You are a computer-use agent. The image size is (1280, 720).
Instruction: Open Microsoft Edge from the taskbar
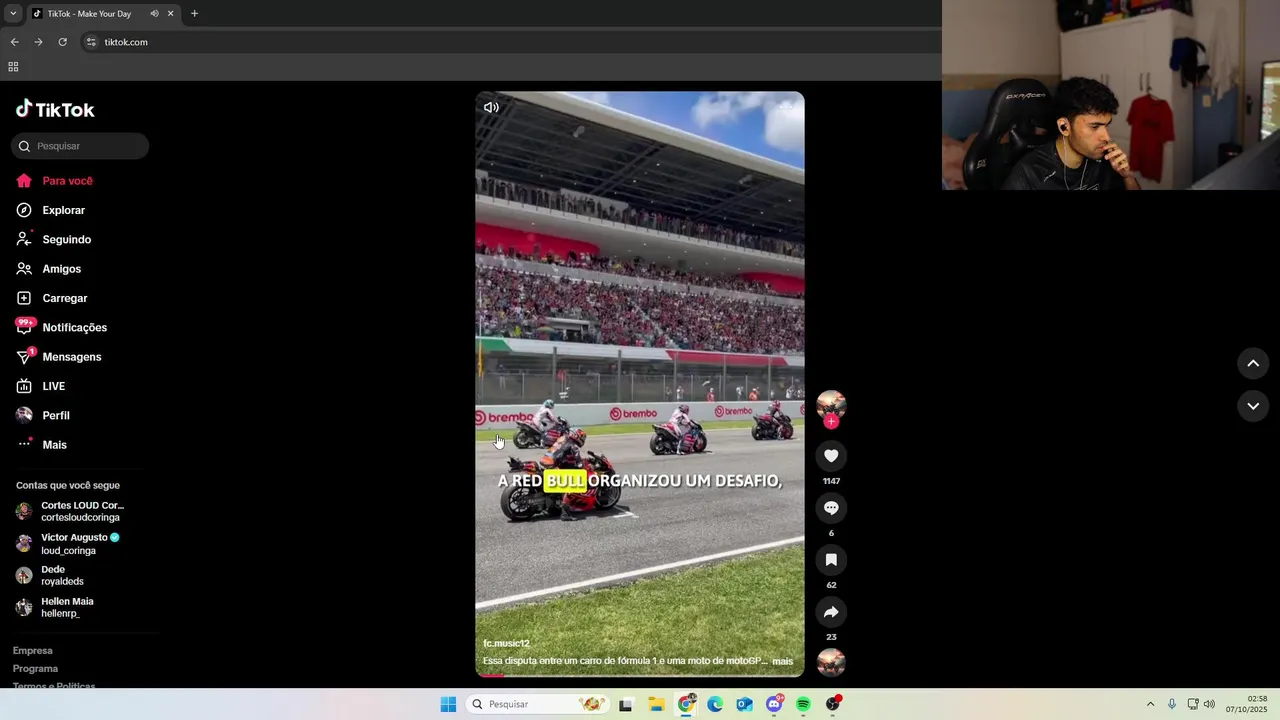[x=715, y=704]
